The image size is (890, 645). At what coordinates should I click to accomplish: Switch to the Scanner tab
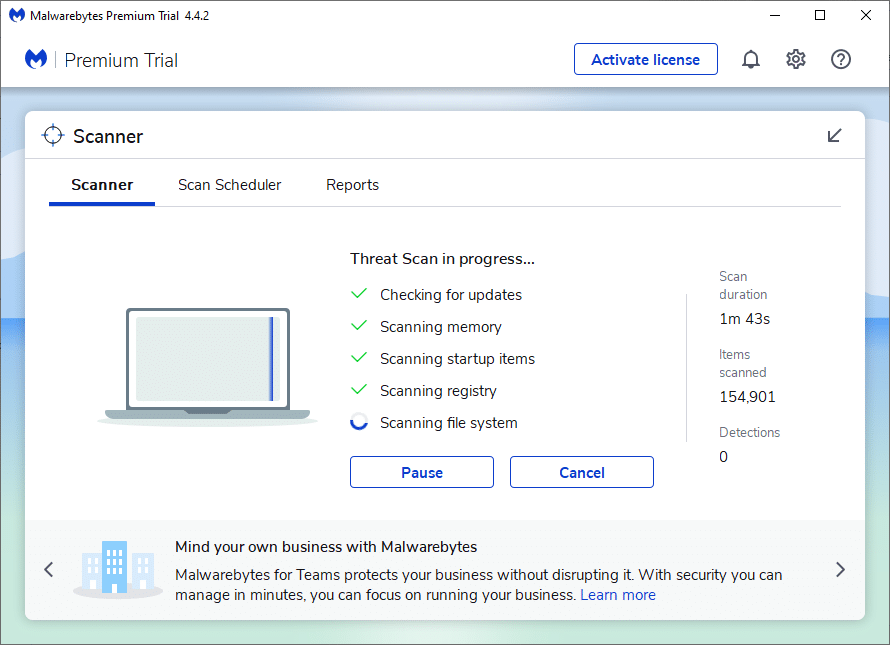pos(102,185)
